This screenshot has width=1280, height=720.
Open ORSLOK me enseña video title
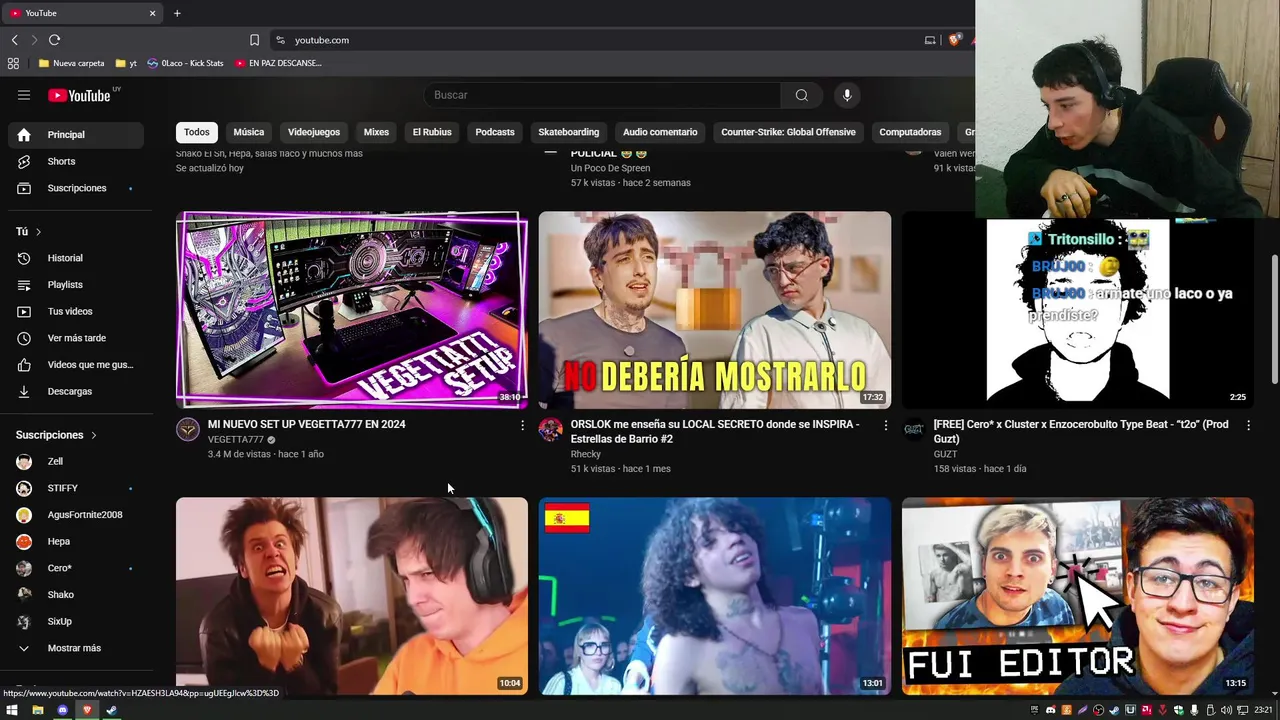pos(715,431)
